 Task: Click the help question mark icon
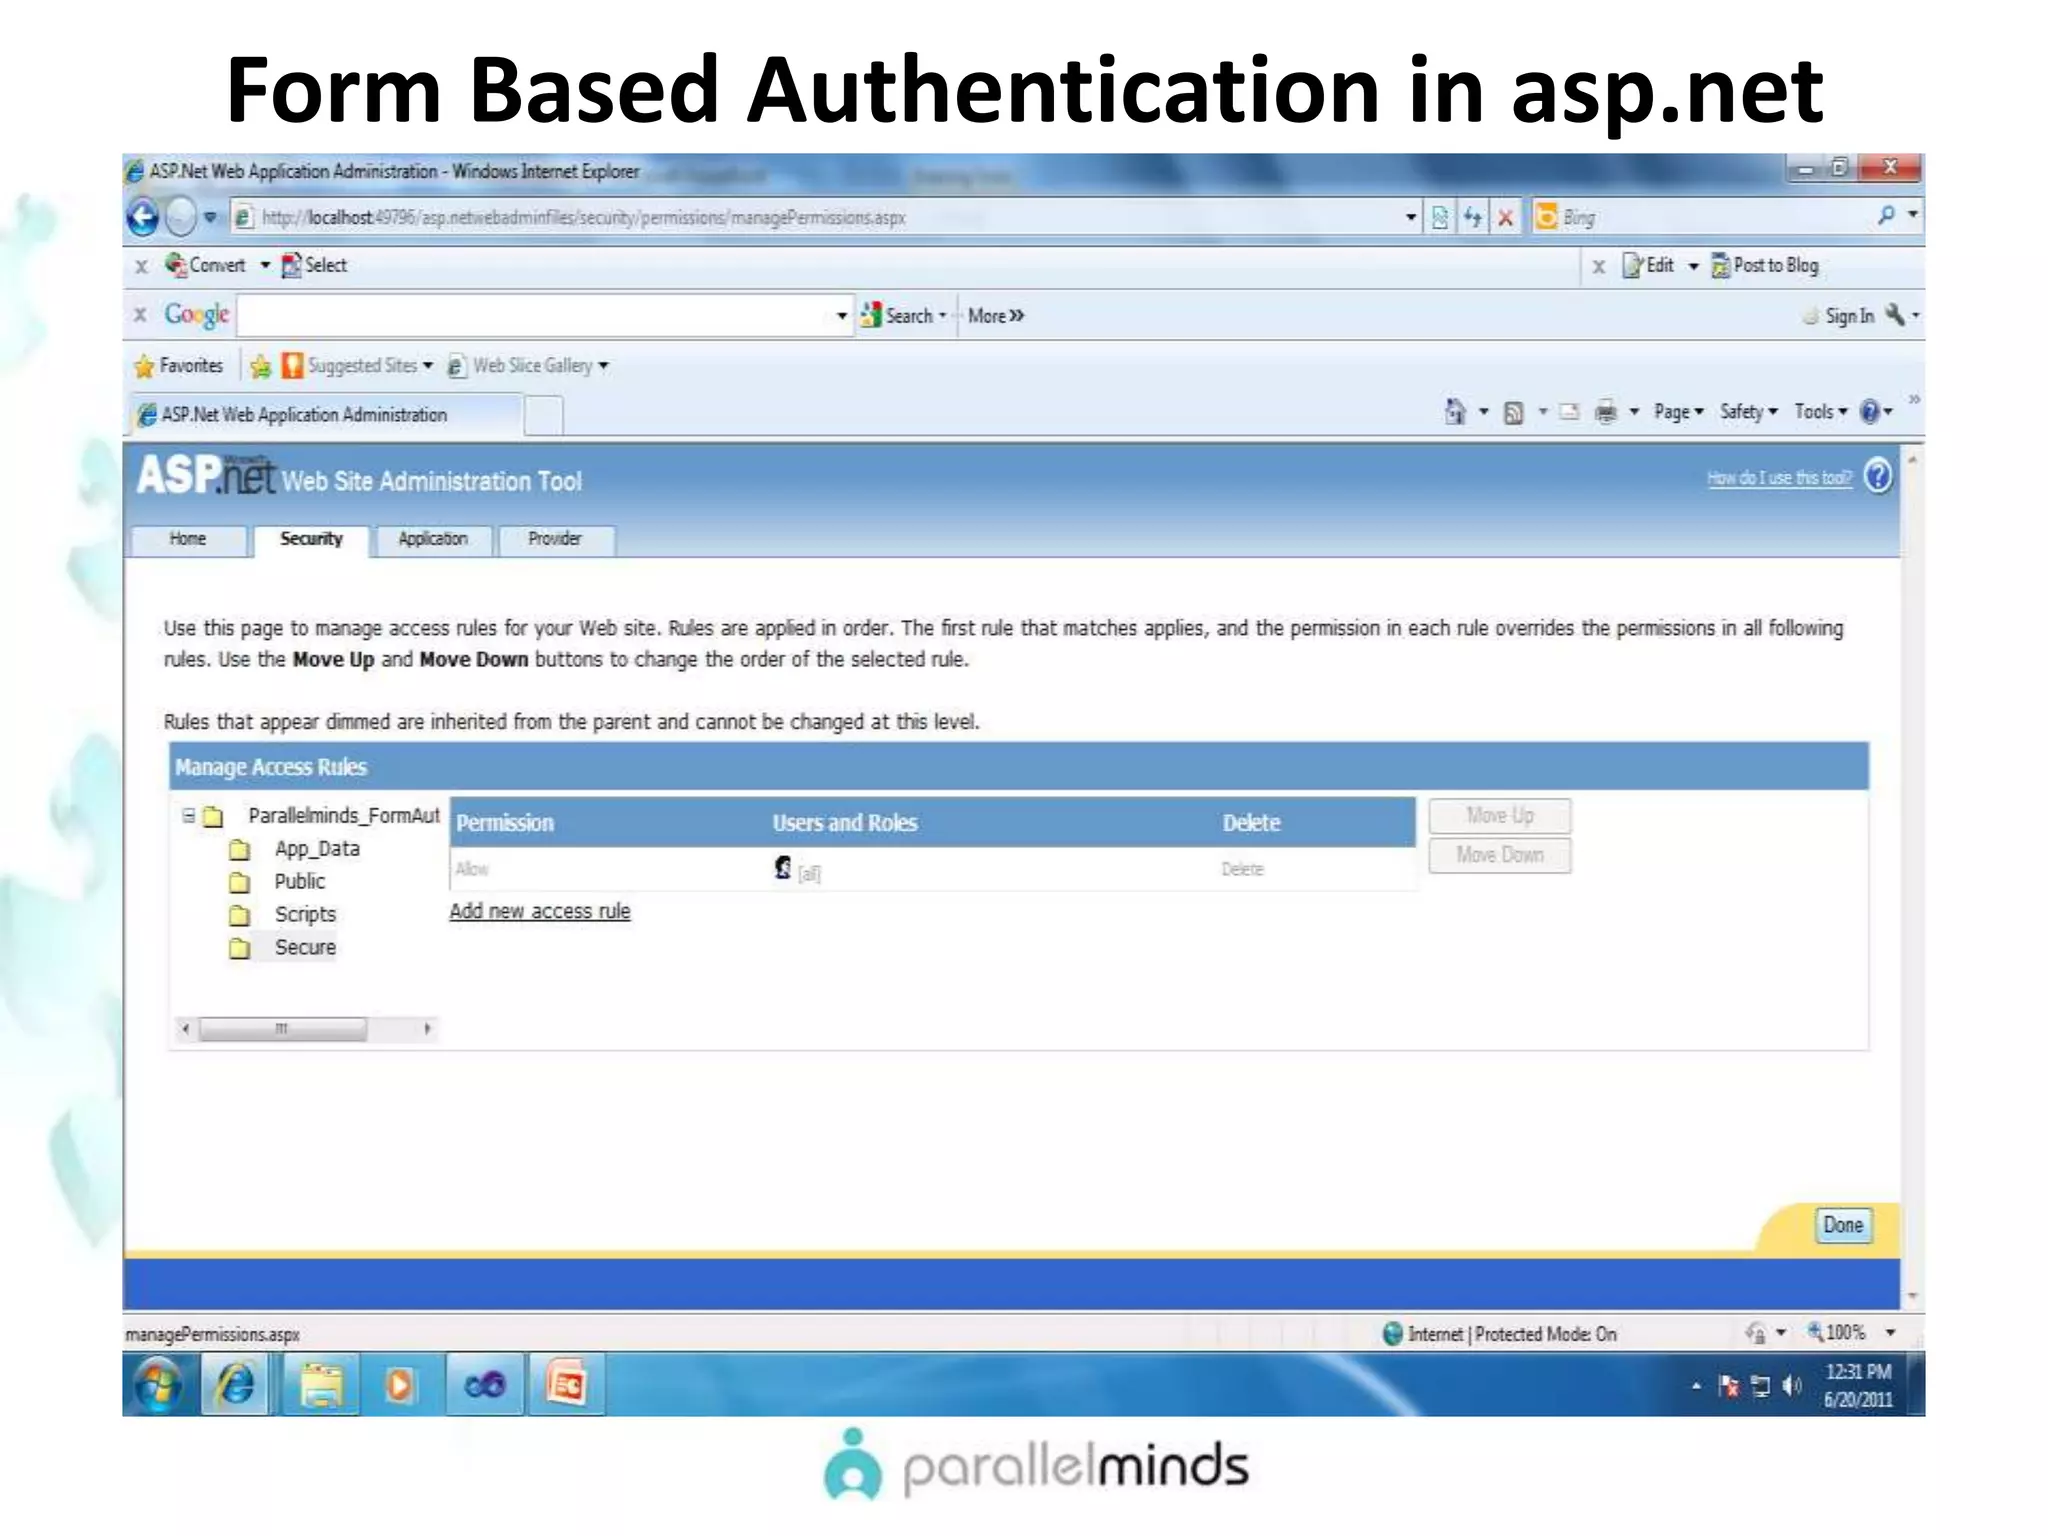tap(1878, 476)
